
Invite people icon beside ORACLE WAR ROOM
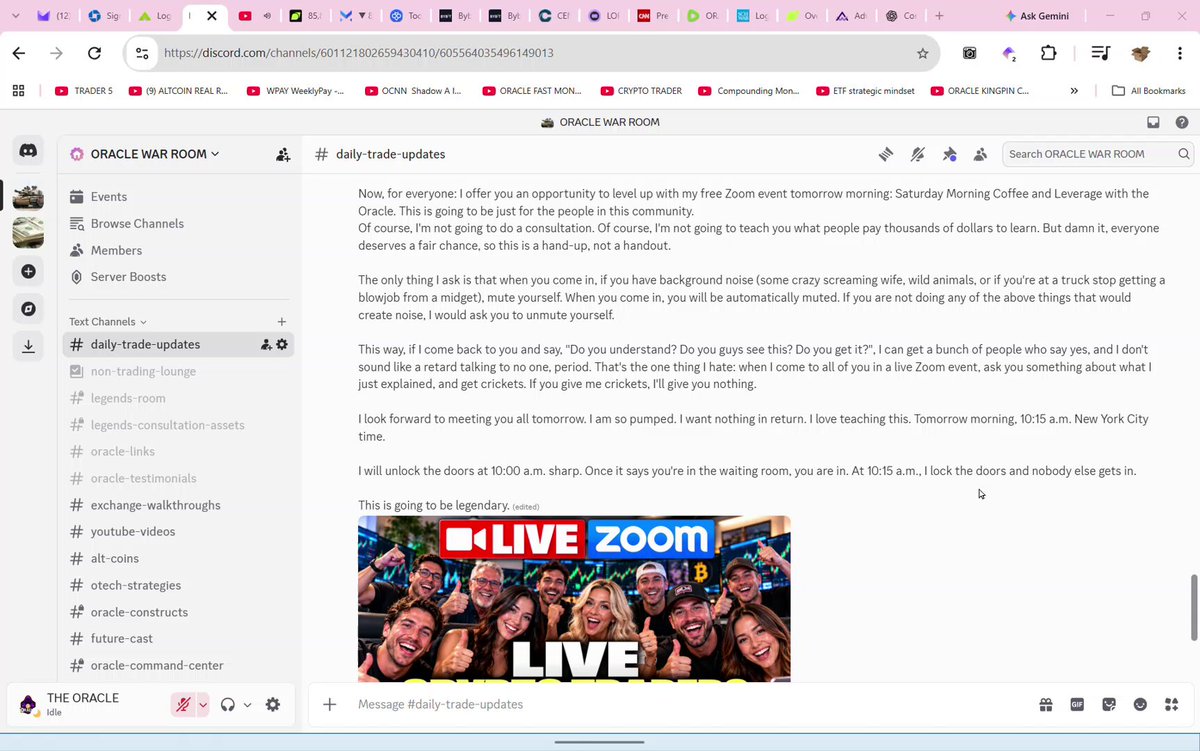[x=283, y=154]
